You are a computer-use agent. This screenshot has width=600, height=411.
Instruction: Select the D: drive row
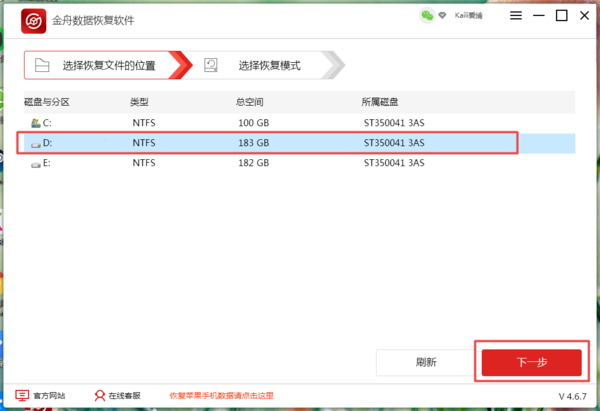pyautogui.click(x=299, y=143)
